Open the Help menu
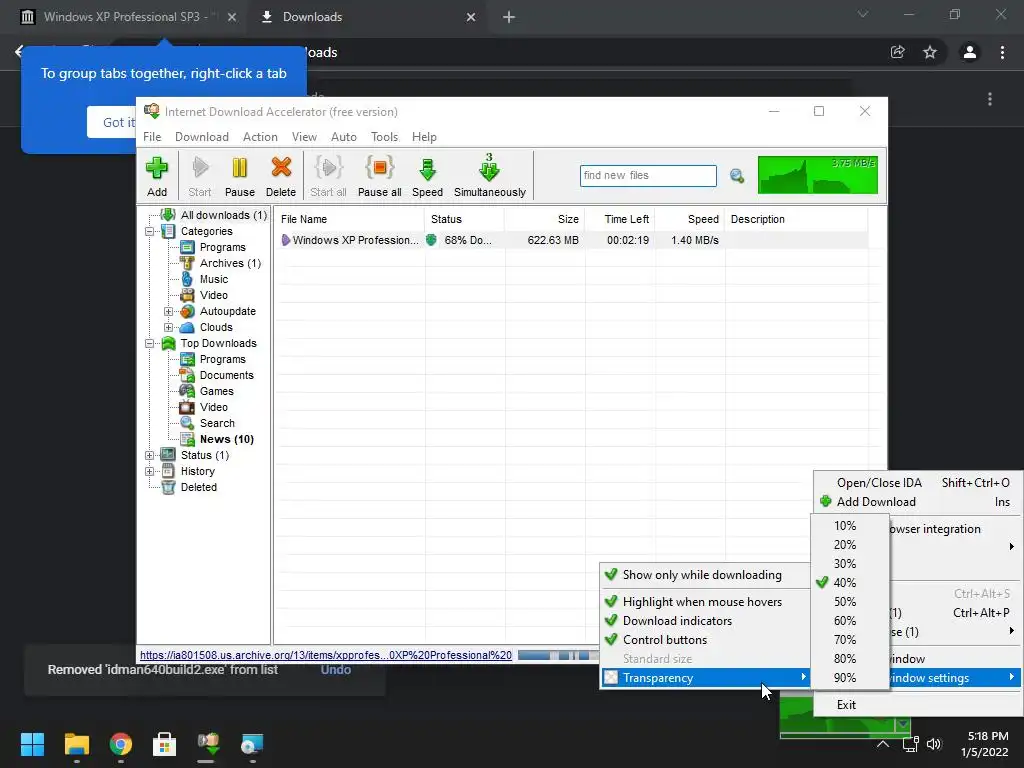The width and height of the screenshot is (1024, 768). (424, 136)
